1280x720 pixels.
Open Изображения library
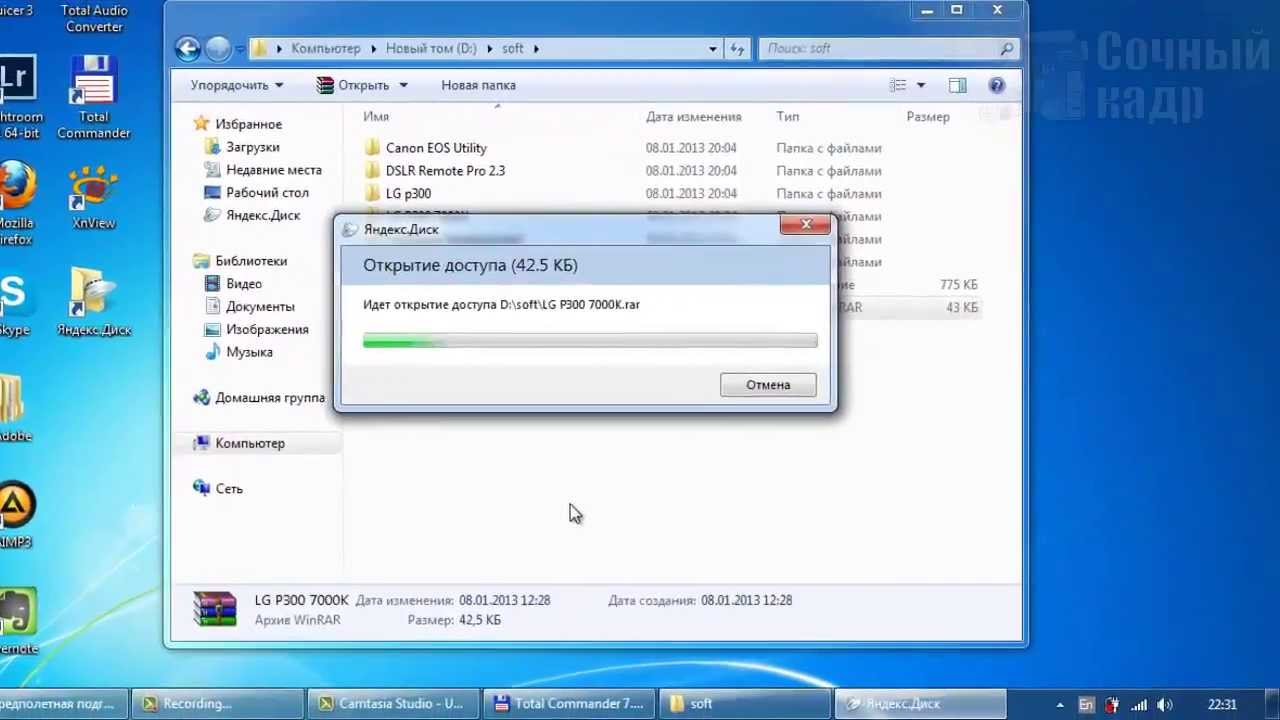coord(267,329)
